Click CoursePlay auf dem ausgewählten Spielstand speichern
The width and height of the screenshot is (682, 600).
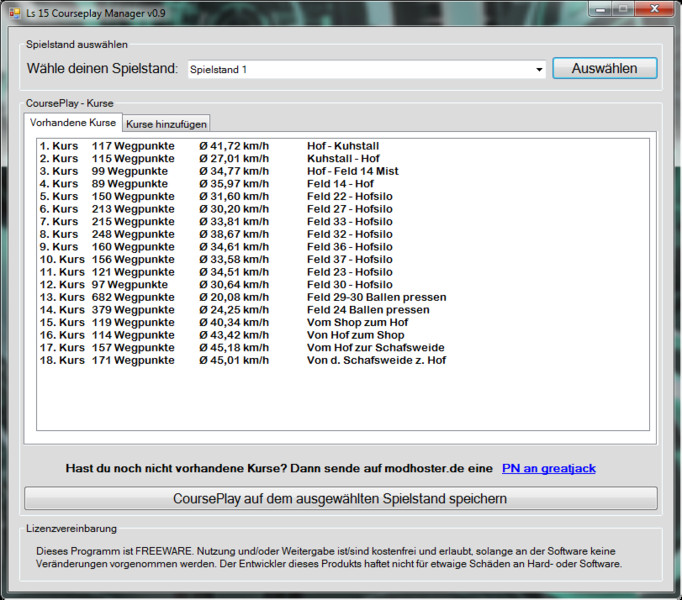pos(341,498)
